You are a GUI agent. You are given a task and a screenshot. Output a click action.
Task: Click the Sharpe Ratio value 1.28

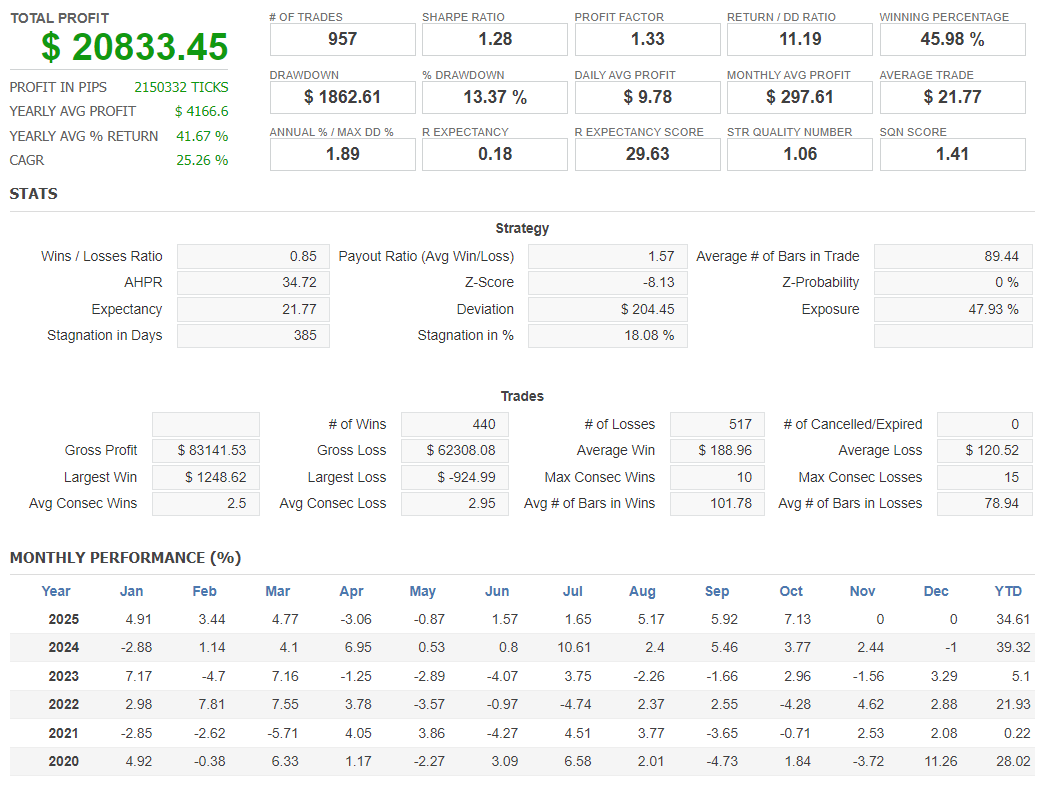pyautogui.click(x=494, y=40)
